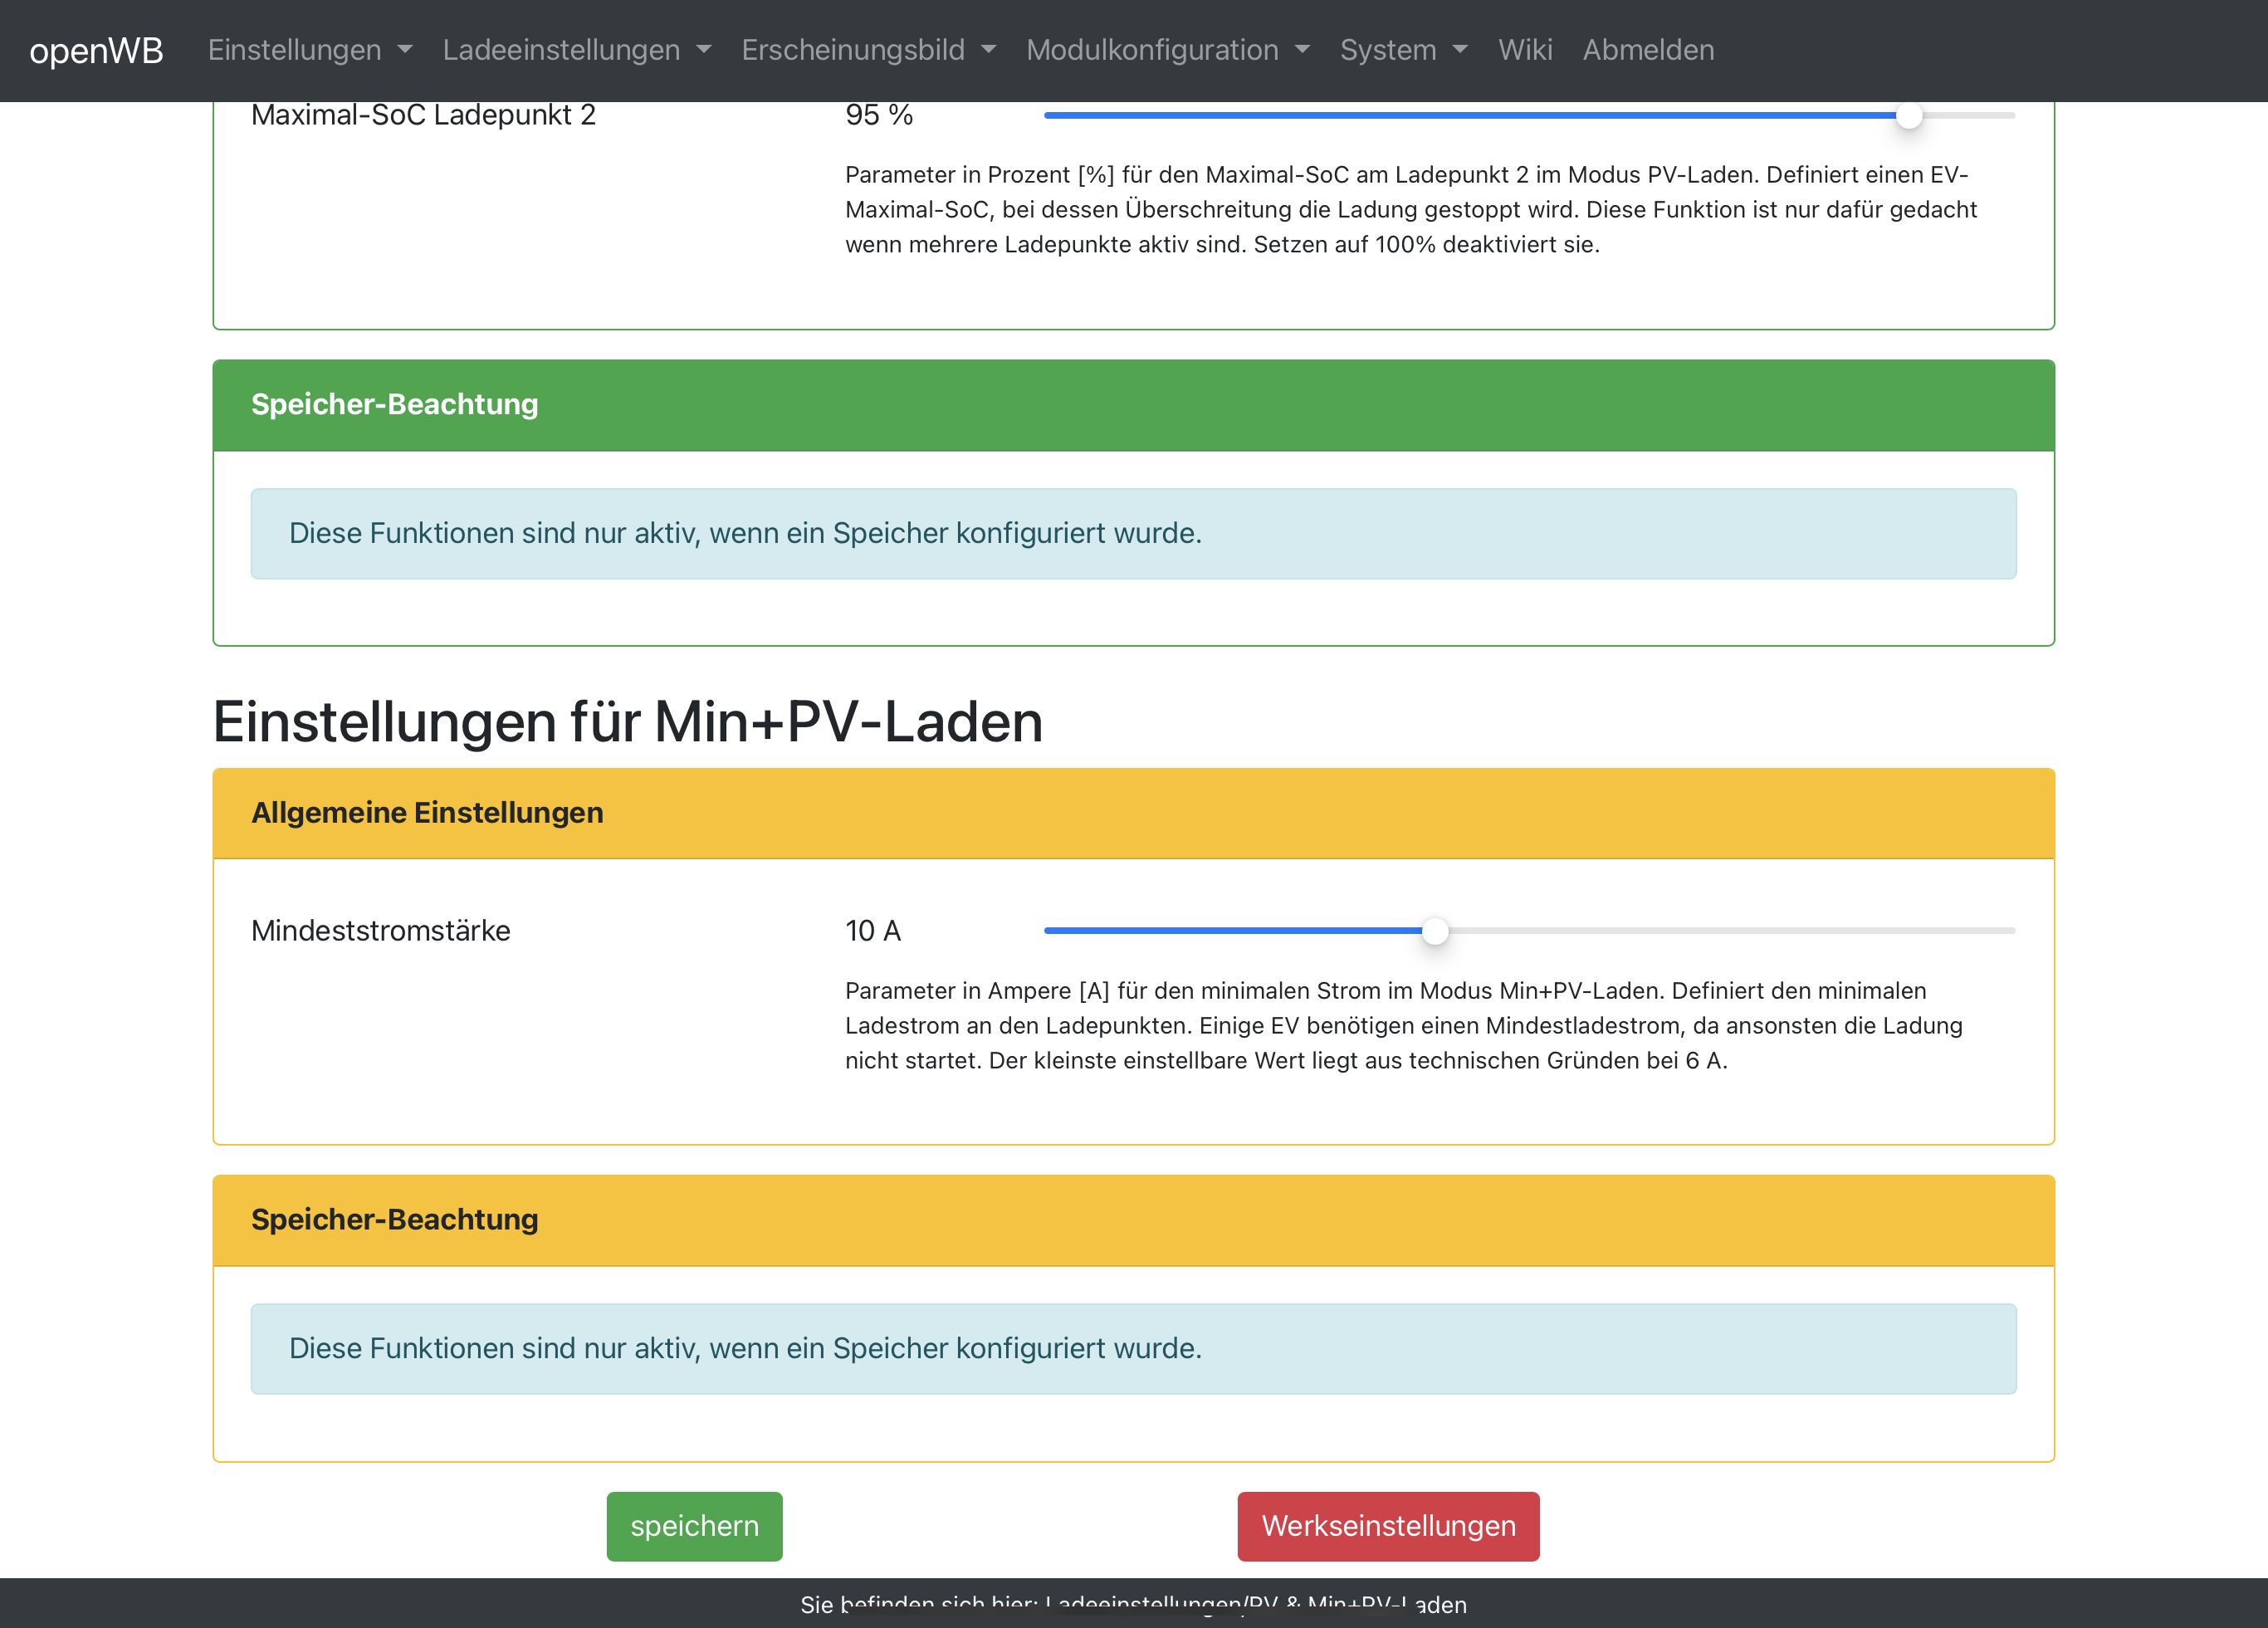This screenshot has height=1628, width=2268.
Task: Click the Maximal-SoC Ladepunkt 2 slider handle
Action: 1908,116
